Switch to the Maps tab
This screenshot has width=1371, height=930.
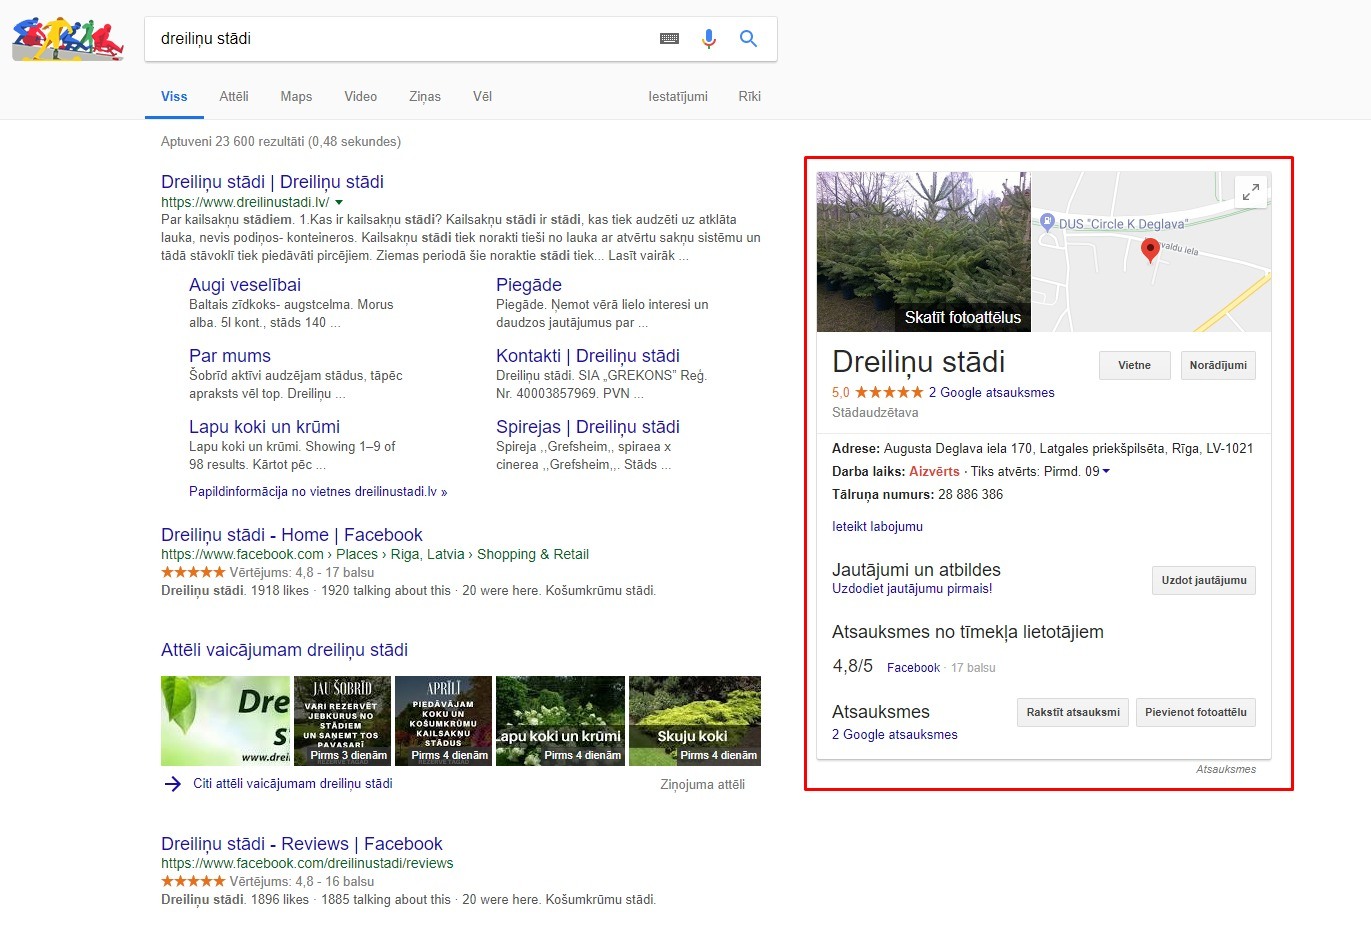pyautogui.click(x=296, y=97)
